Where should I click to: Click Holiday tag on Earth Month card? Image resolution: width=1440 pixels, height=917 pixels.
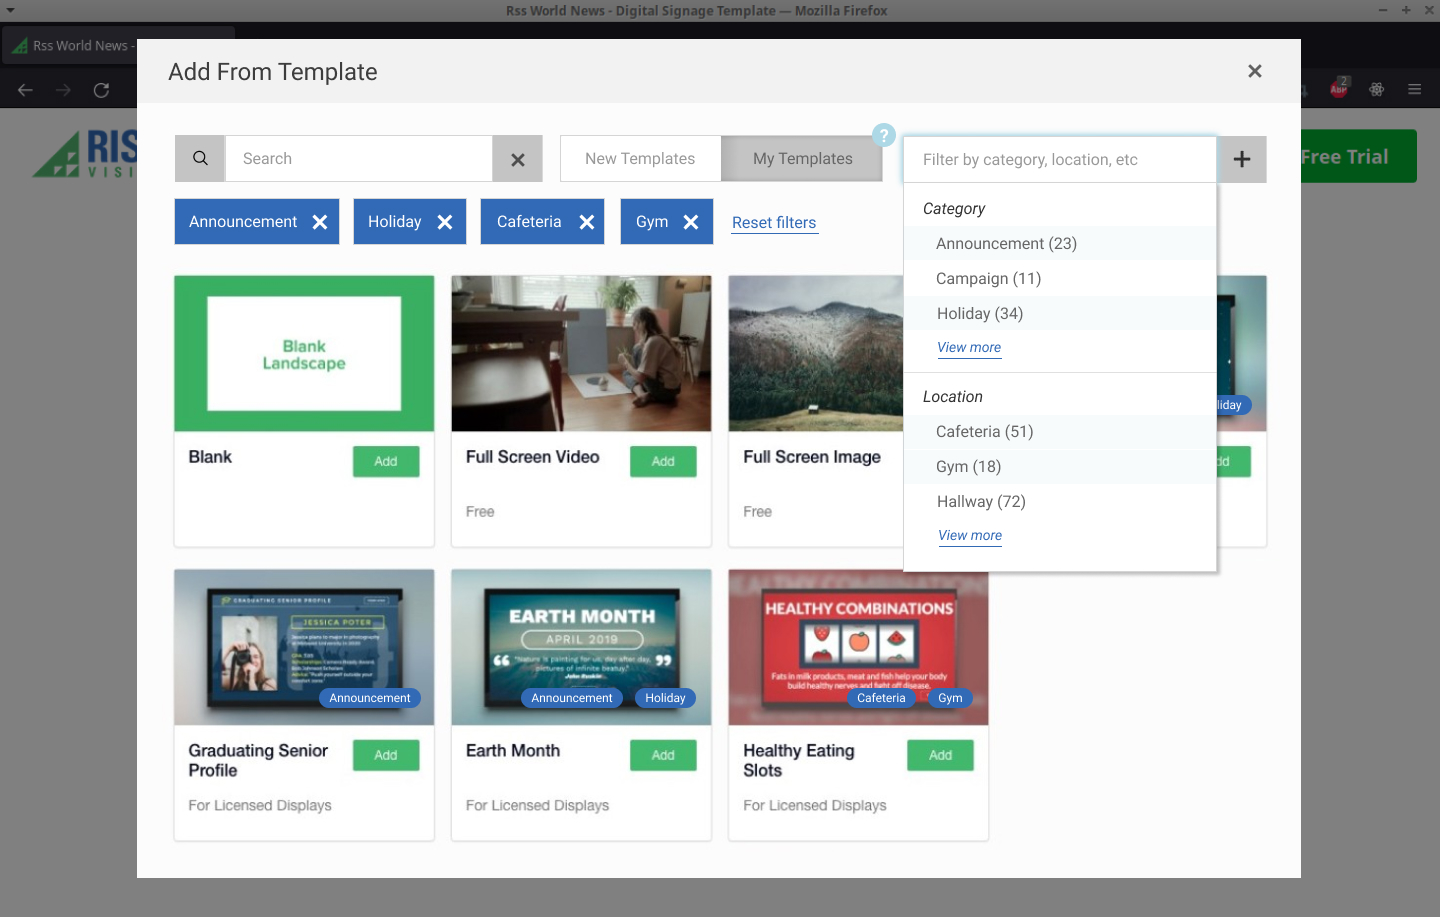(x=665, y=698)
